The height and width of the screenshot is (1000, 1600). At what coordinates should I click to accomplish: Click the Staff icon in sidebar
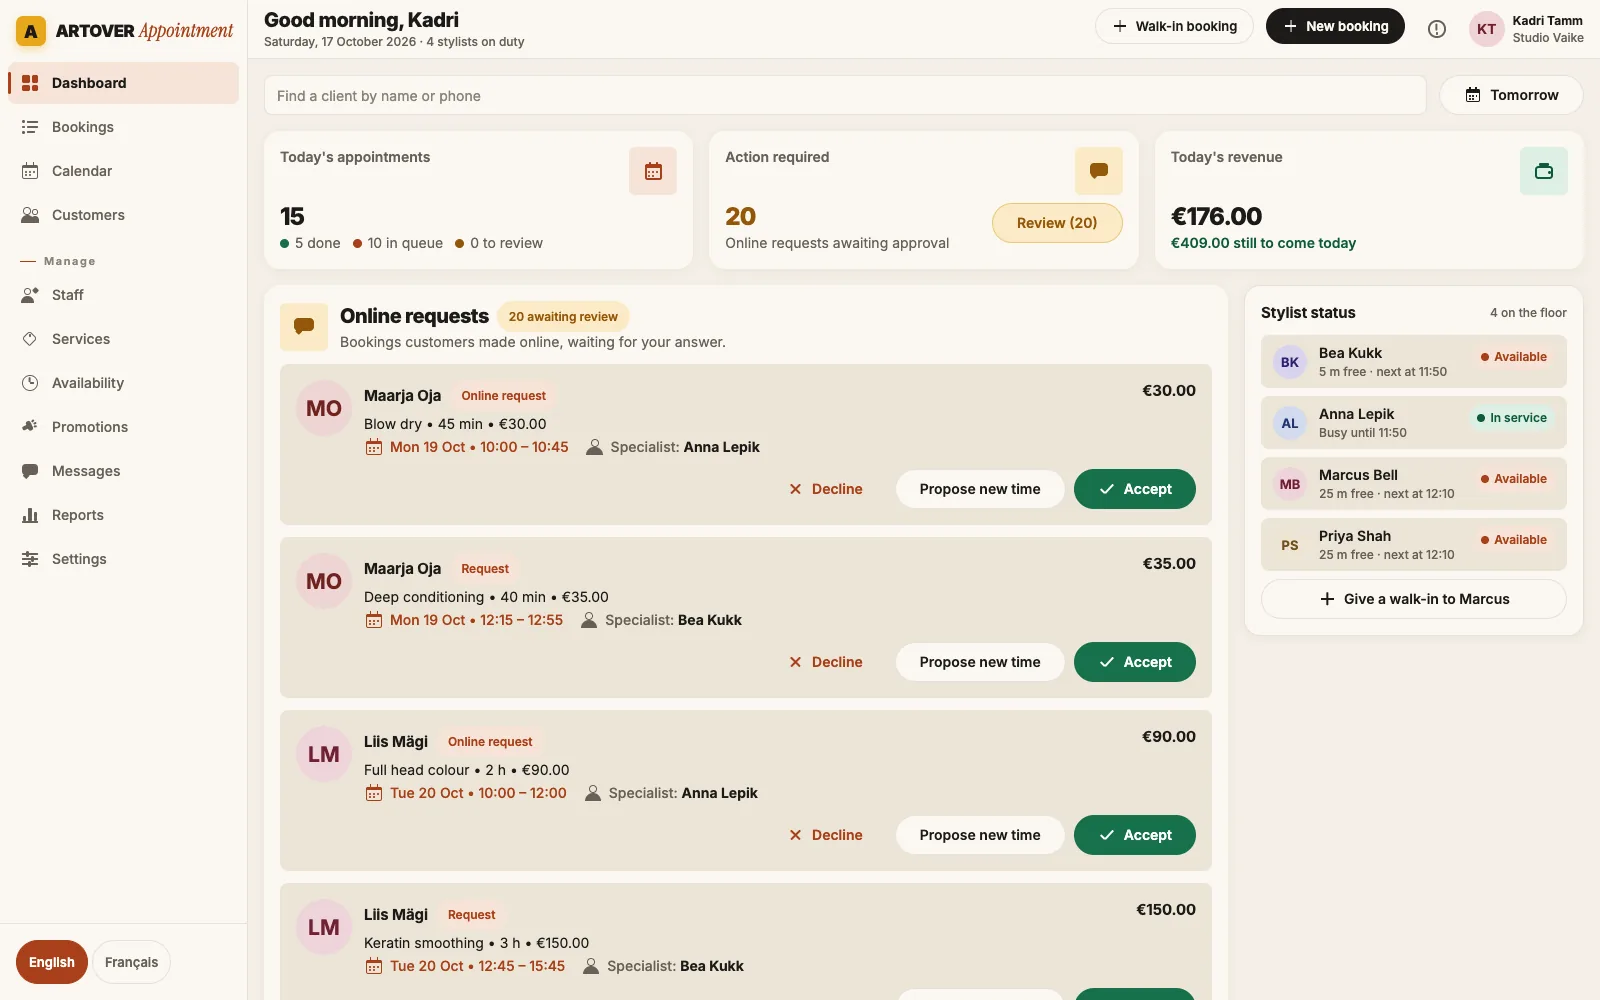(30, 295)
